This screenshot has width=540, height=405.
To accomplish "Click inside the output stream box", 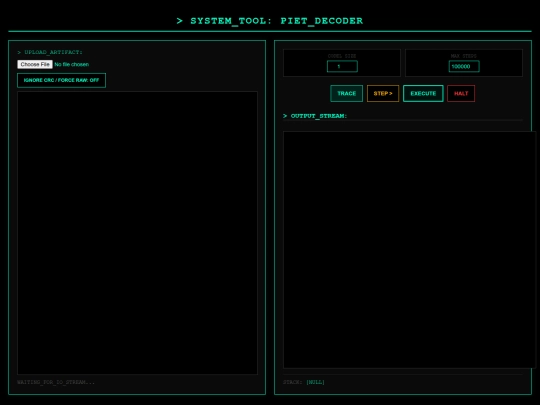I will [409, 250].
